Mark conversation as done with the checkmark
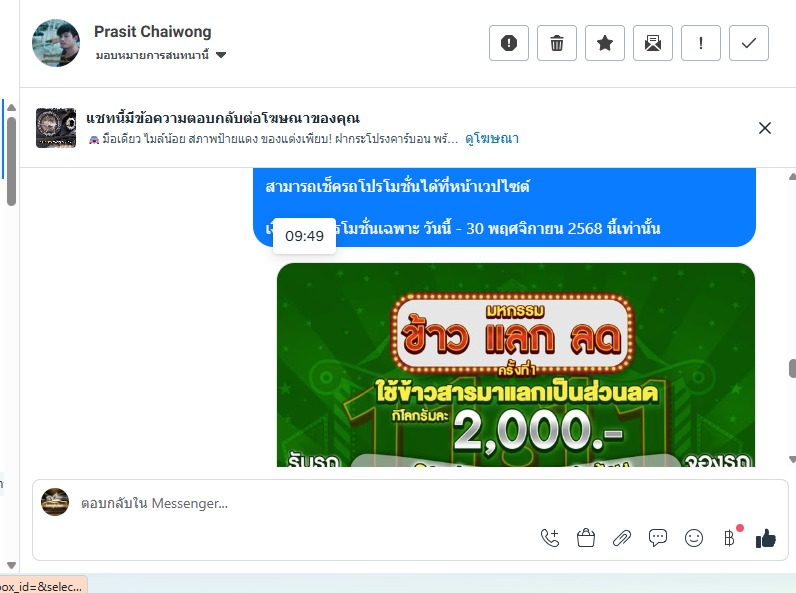The width and height of the screenshot is (796, 593). 749,43
